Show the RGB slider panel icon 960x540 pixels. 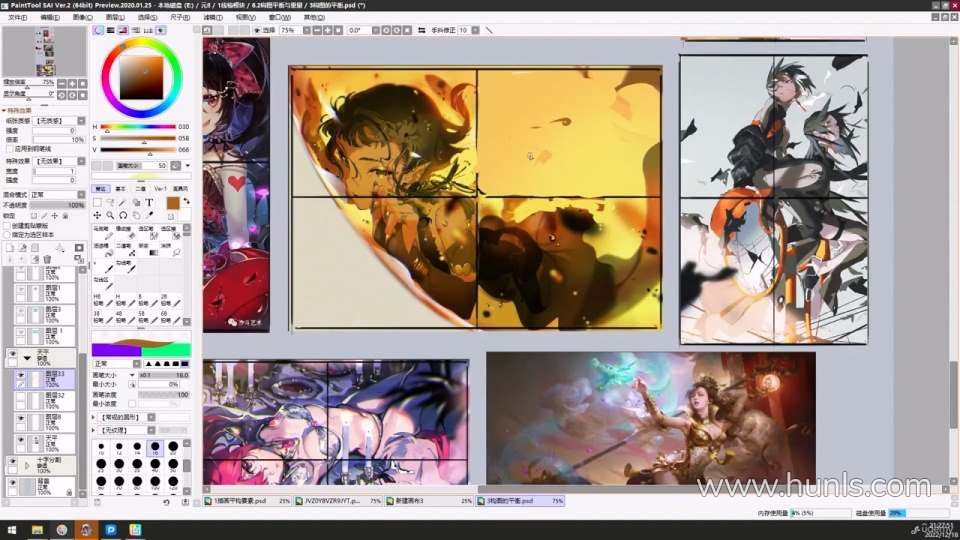(111, 30)
